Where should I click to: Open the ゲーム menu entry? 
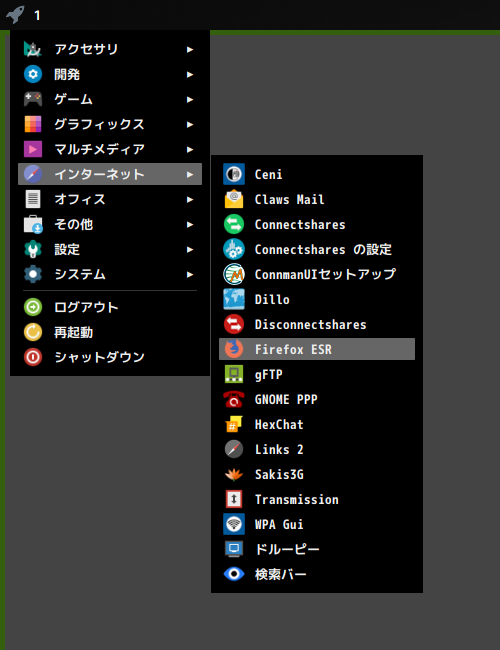pyautogui.click(x=110, y=99)
